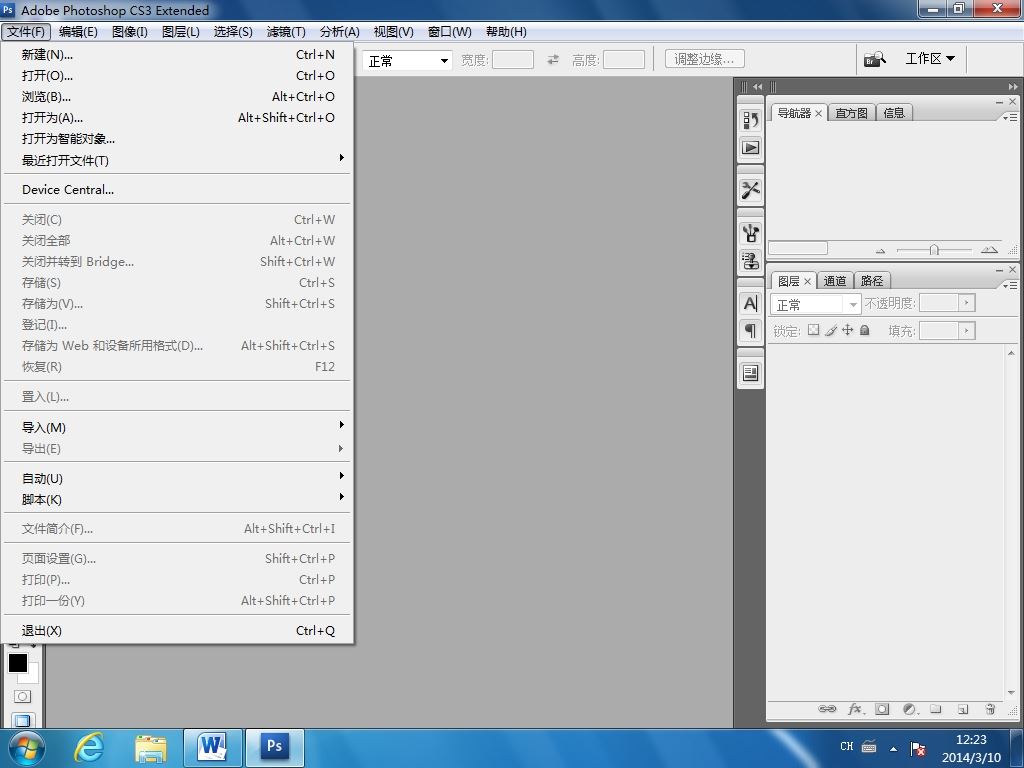Click the black foreground color swatch
Screen dimensions: 1024x768
pyautogui.click(x=18, y=663)
